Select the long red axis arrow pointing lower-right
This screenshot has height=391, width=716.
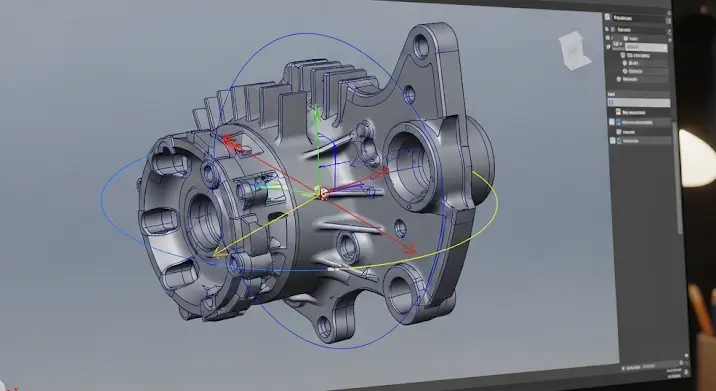coord(370,222)
